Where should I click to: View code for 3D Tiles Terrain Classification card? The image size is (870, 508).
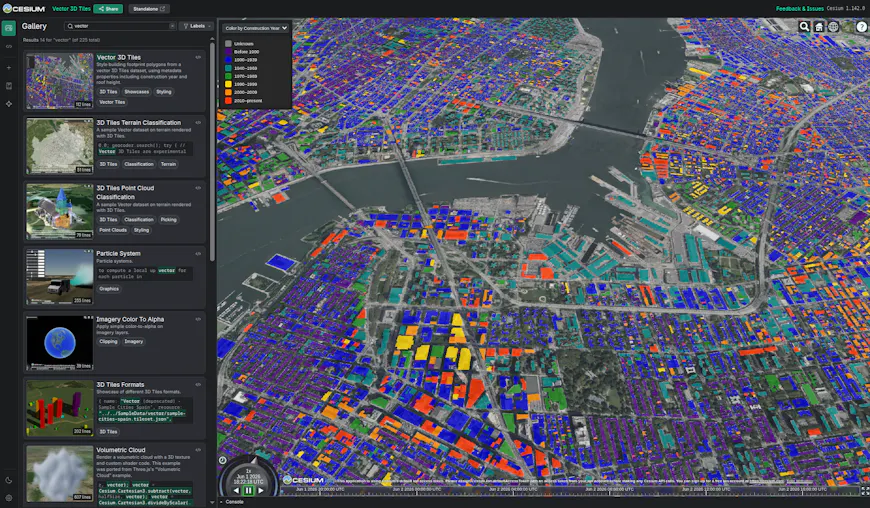pos(198,123)
